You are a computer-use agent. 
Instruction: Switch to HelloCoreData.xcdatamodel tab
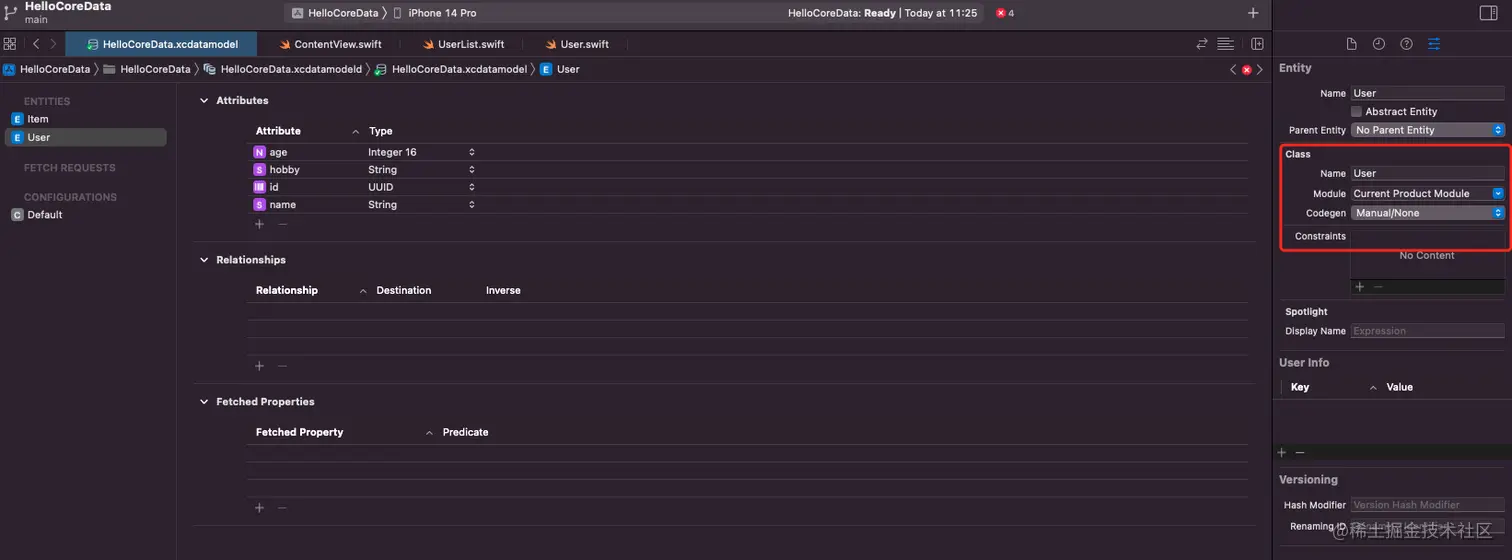pyautogui.click(x=161, y=44)
